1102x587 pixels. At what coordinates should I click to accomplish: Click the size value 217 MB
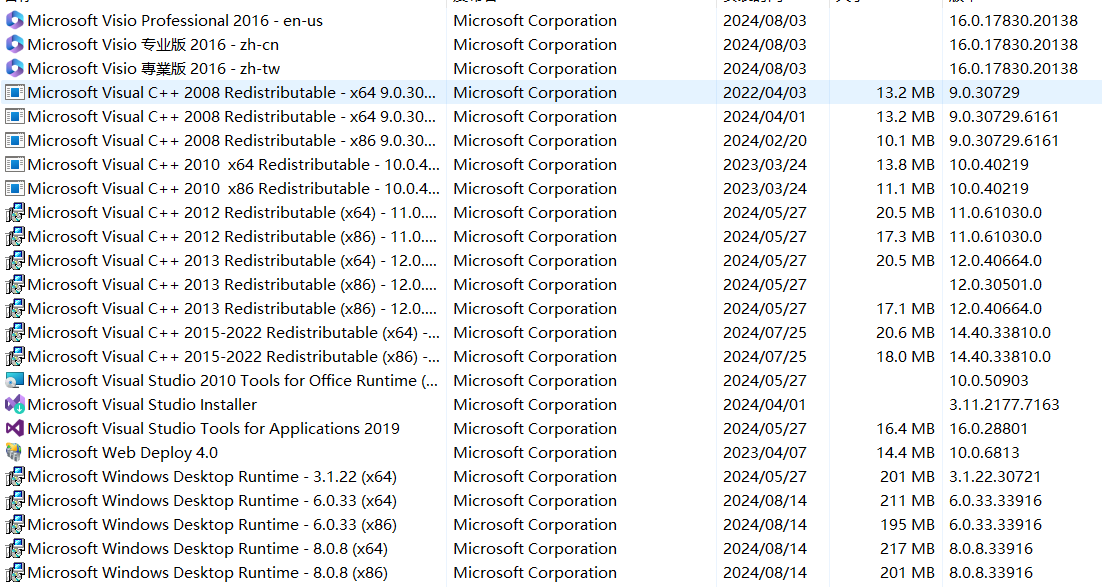(x=907, y=548)
